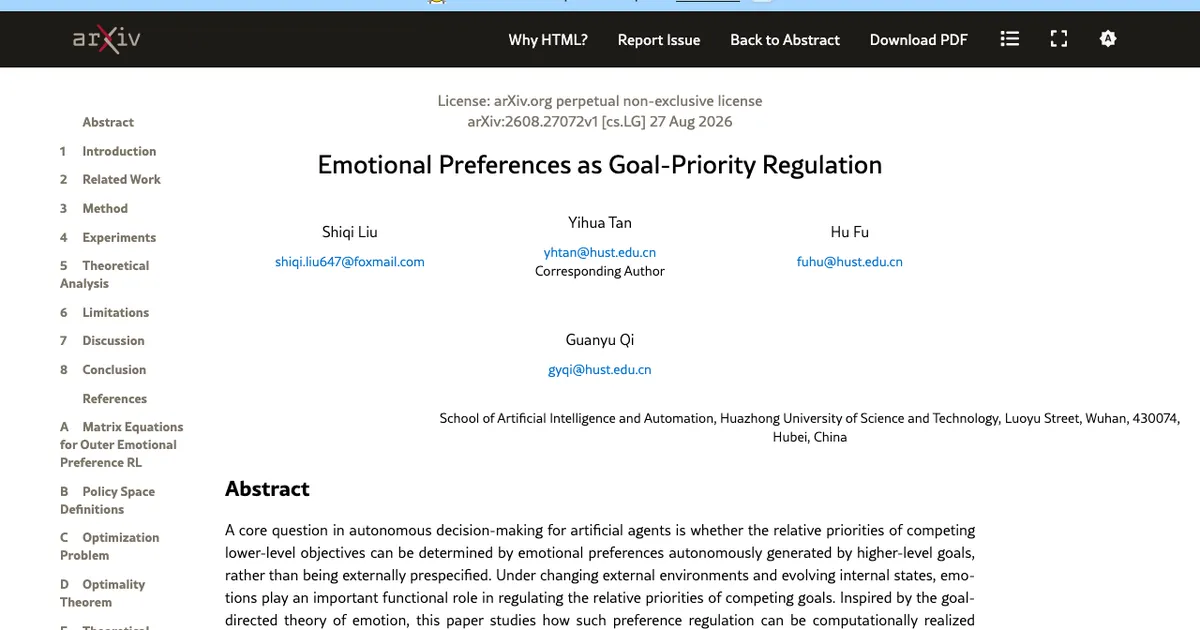Email shiqi.liu647@foxmail.com link

coord(350,262)
